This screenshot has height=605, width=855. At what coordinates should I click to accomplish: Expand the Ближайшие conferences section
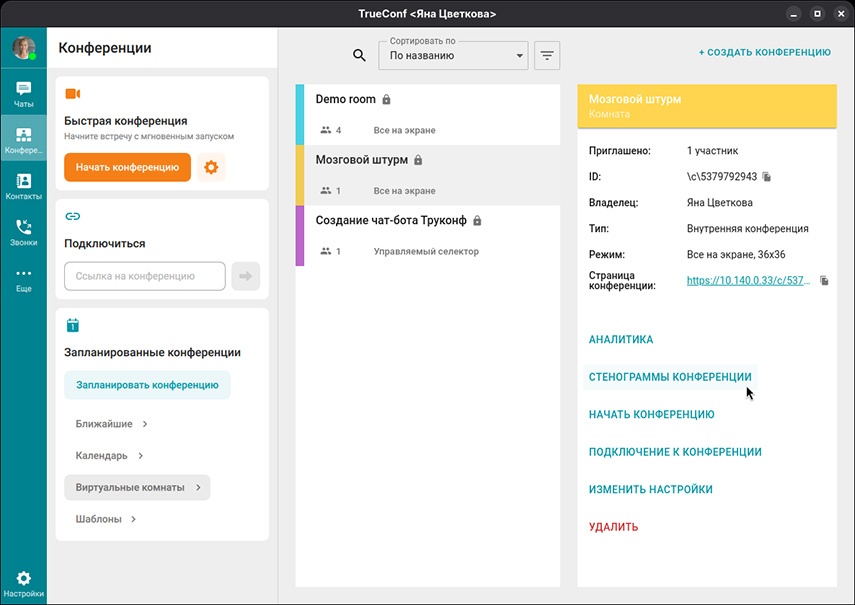click(x=111, y=424)
